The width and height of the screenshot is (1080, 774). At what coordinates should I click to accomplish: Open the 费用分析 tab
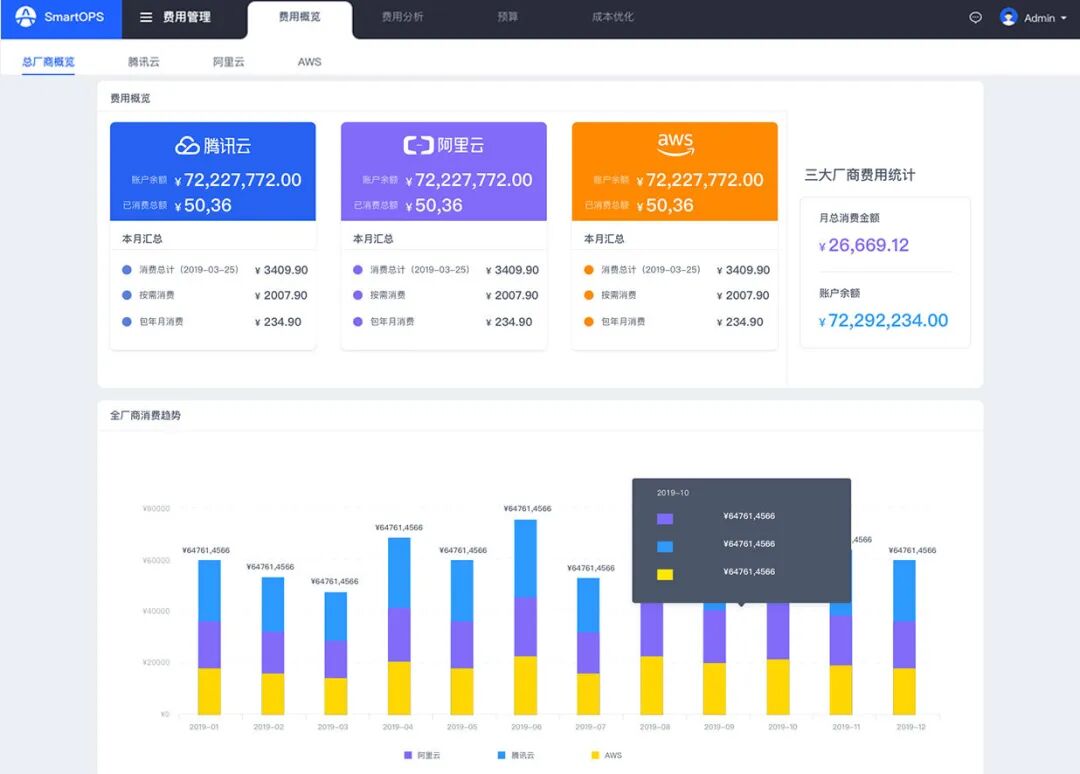(x=403, y=17)
